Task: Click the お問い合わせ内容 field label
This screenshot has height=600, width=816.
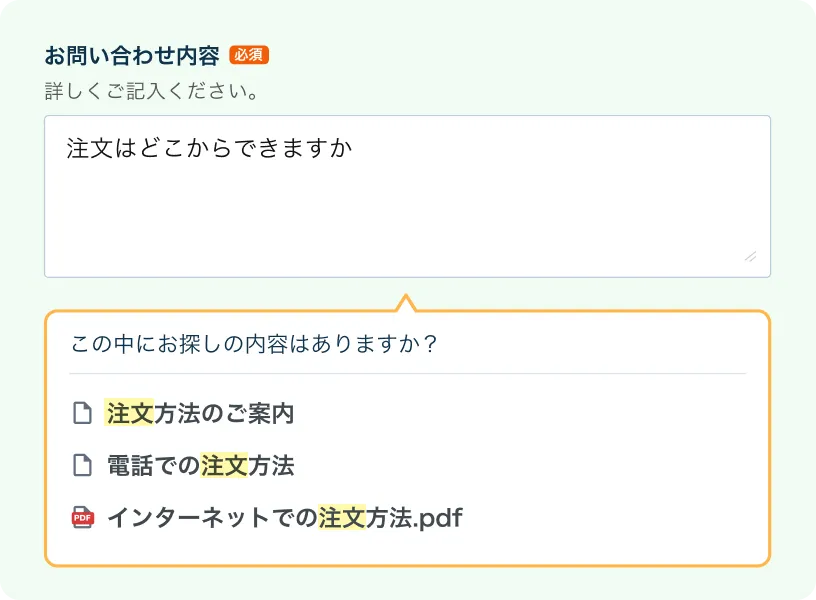Action: 132,55
